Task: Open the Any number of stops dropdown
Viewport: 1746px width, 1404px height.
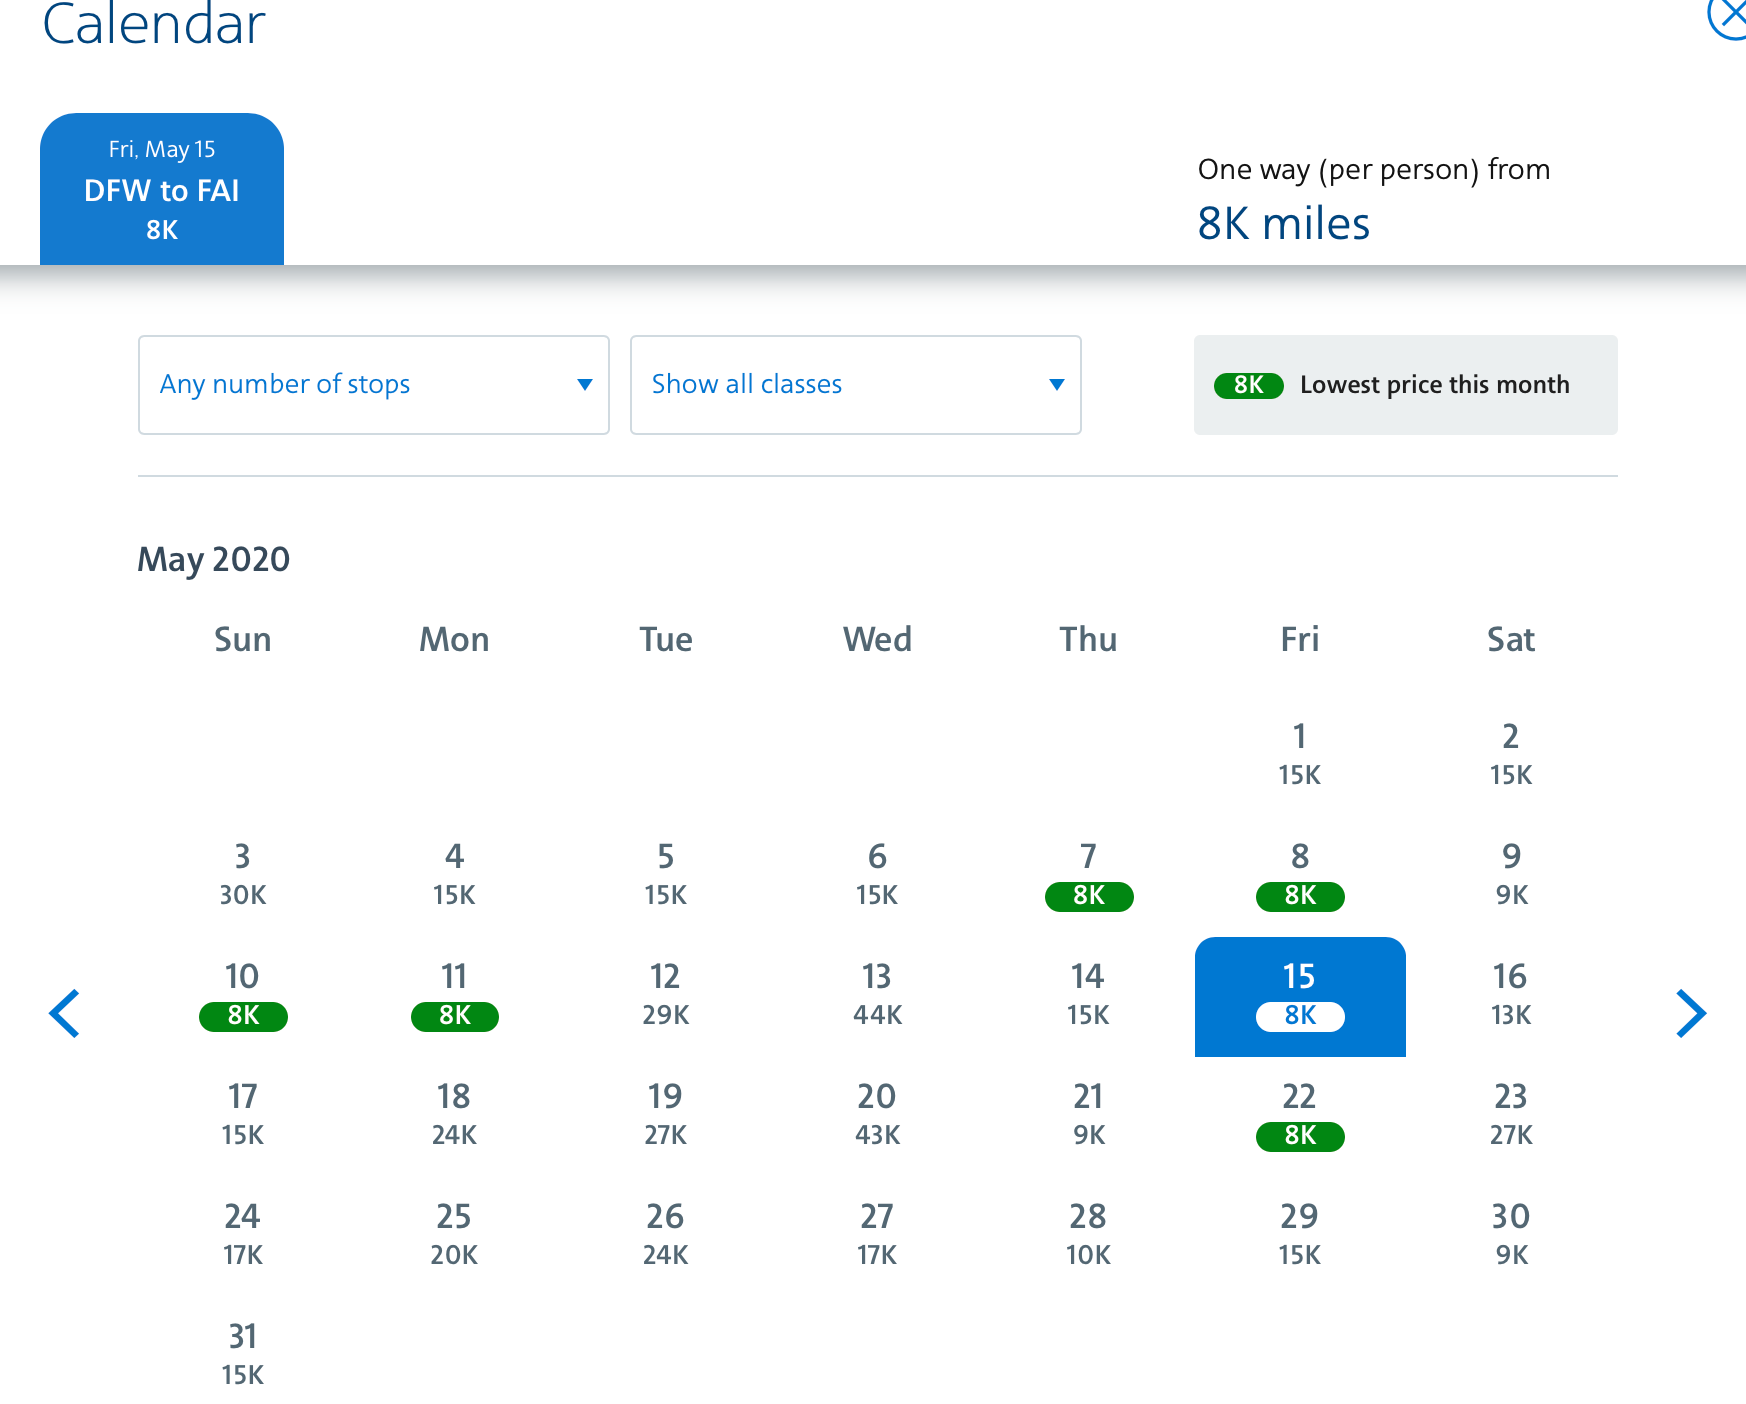Action: pos(374,385)
